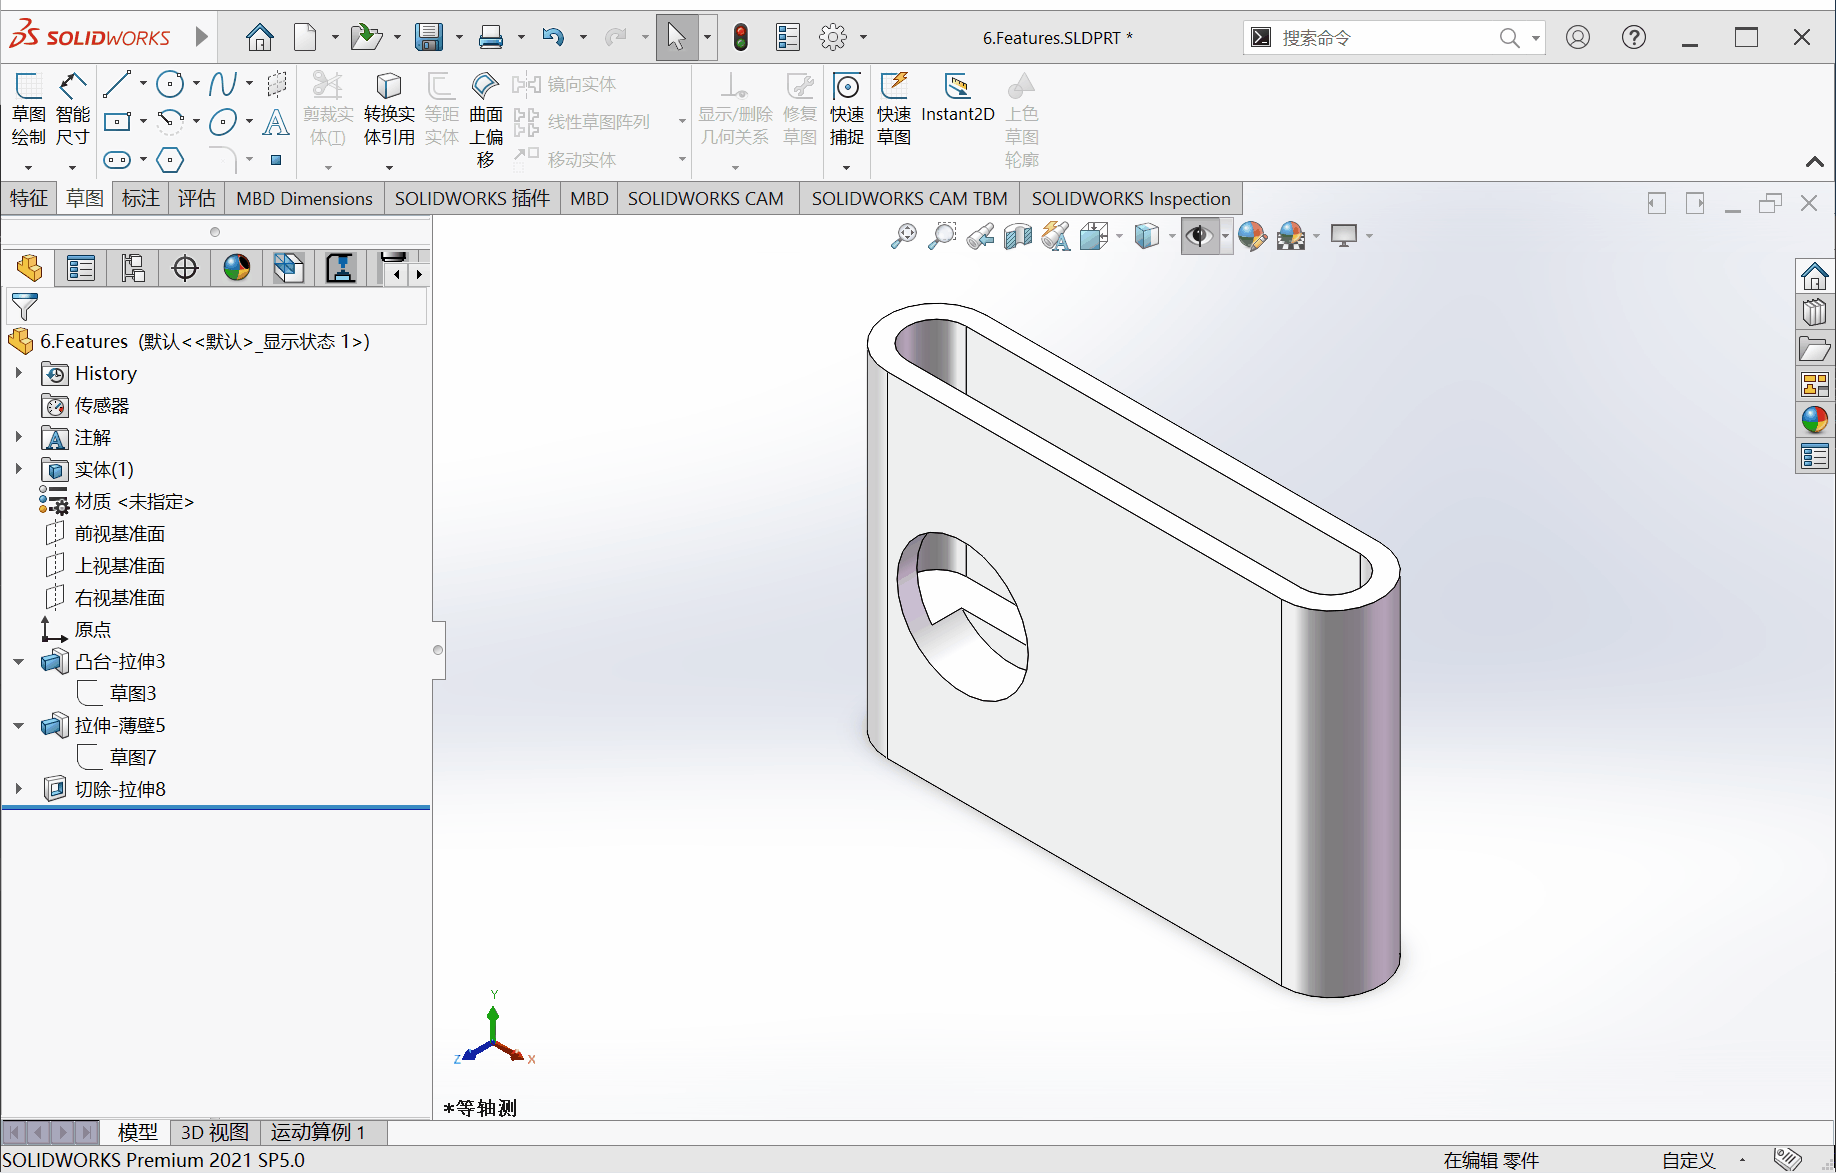Image resolution: width=1836 pixels, height=1173 pixels.
Task: Select the Sketch Text tool
Action: tap(276, 122)
